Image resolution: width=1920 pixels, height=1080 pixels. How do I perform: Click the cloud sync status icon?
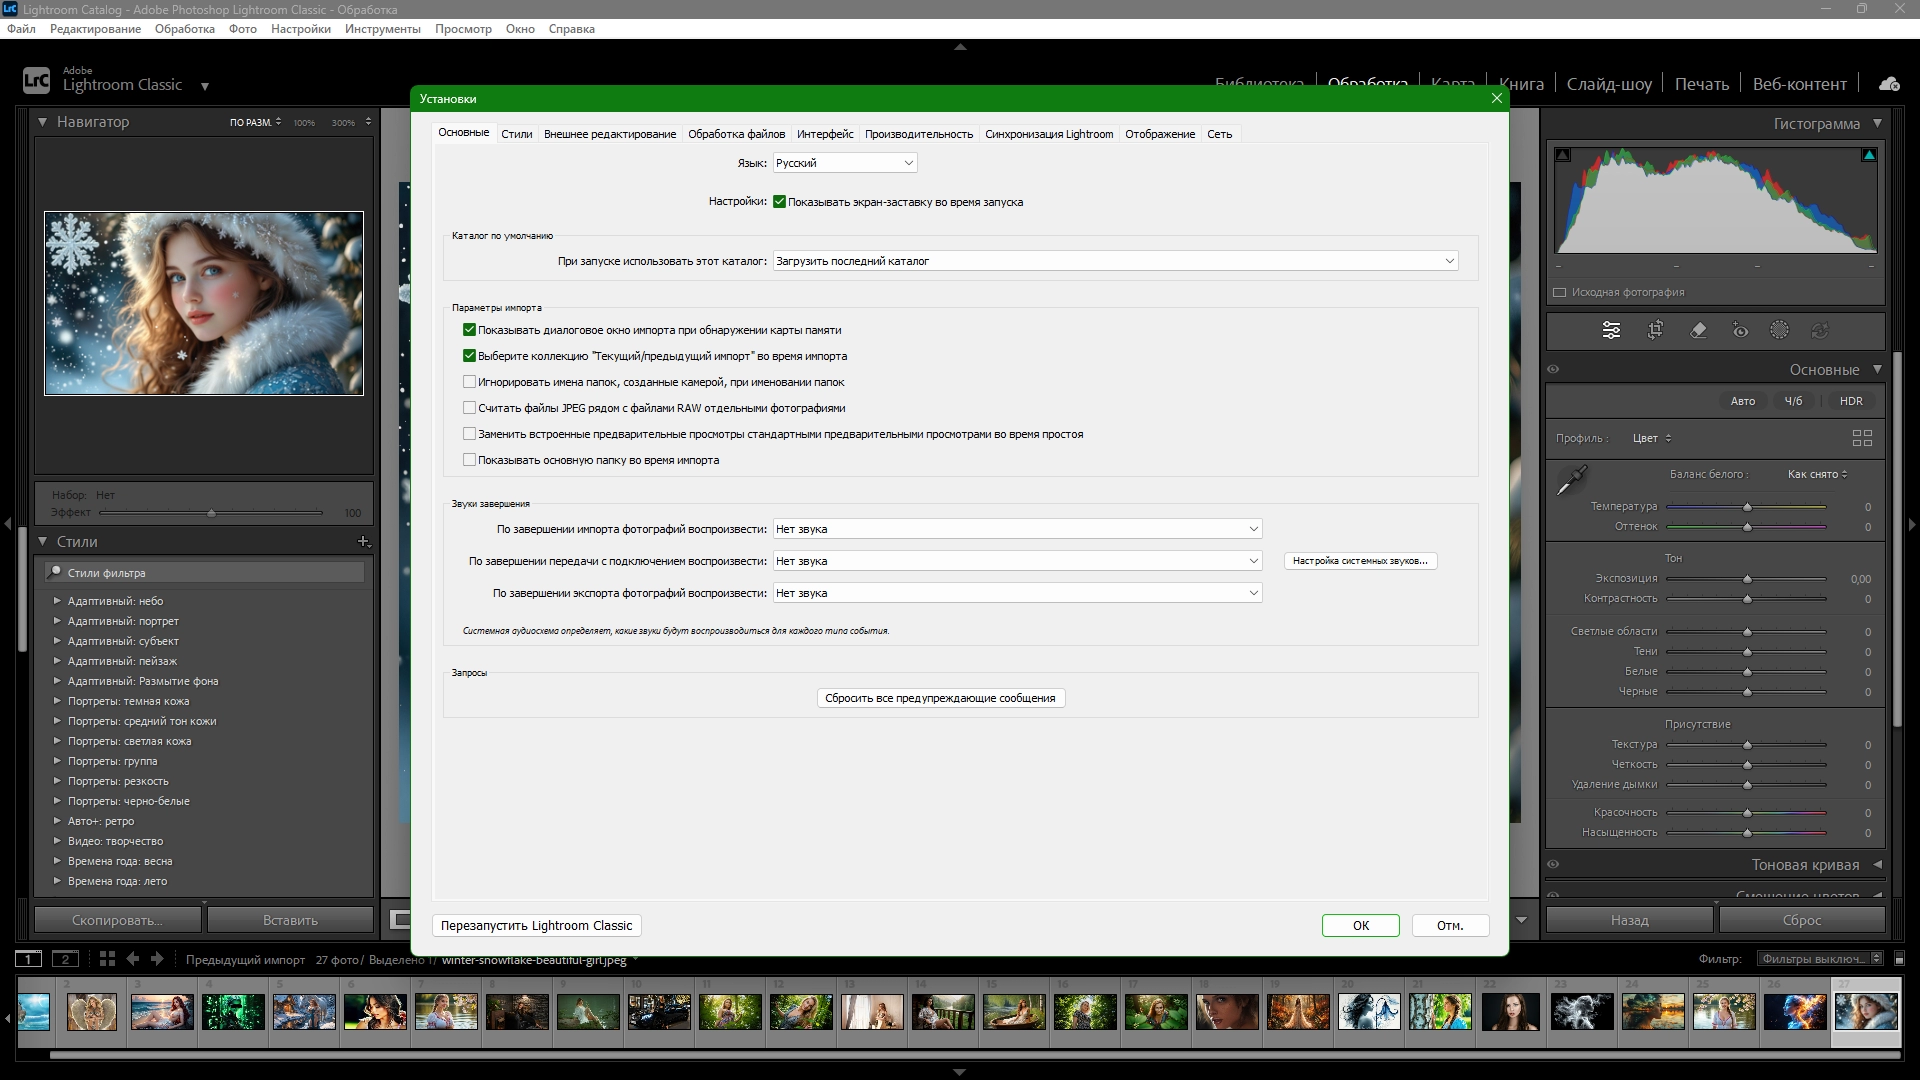click(x=1888, y=84)
